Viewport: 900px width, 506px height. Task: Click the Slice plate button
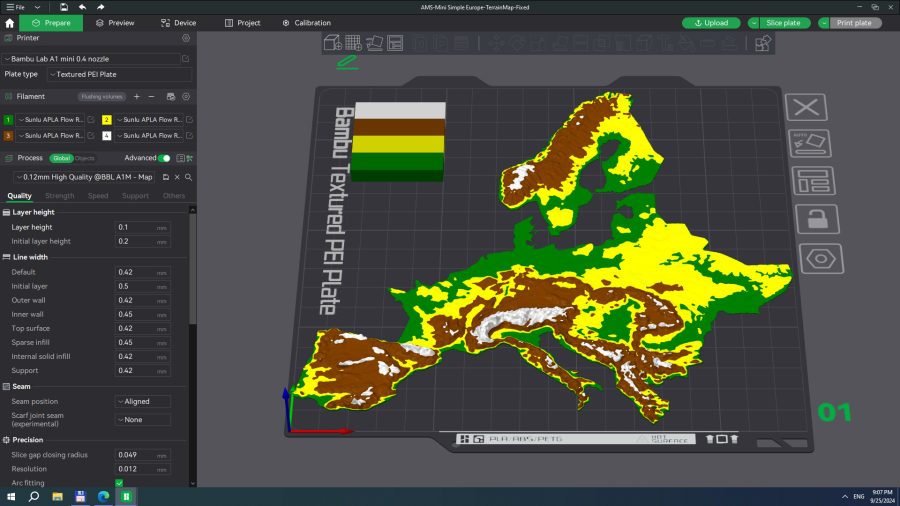[783, 23]
